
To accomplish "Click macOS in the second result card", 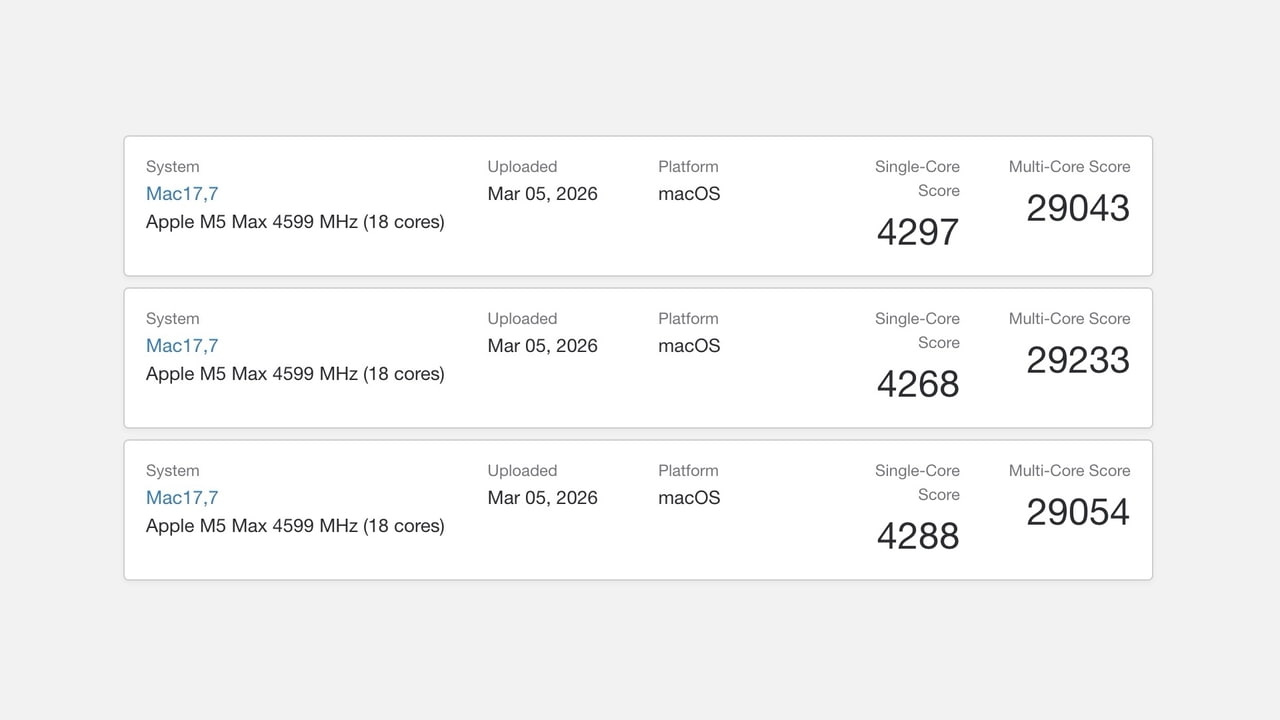I will pos(688,345).
